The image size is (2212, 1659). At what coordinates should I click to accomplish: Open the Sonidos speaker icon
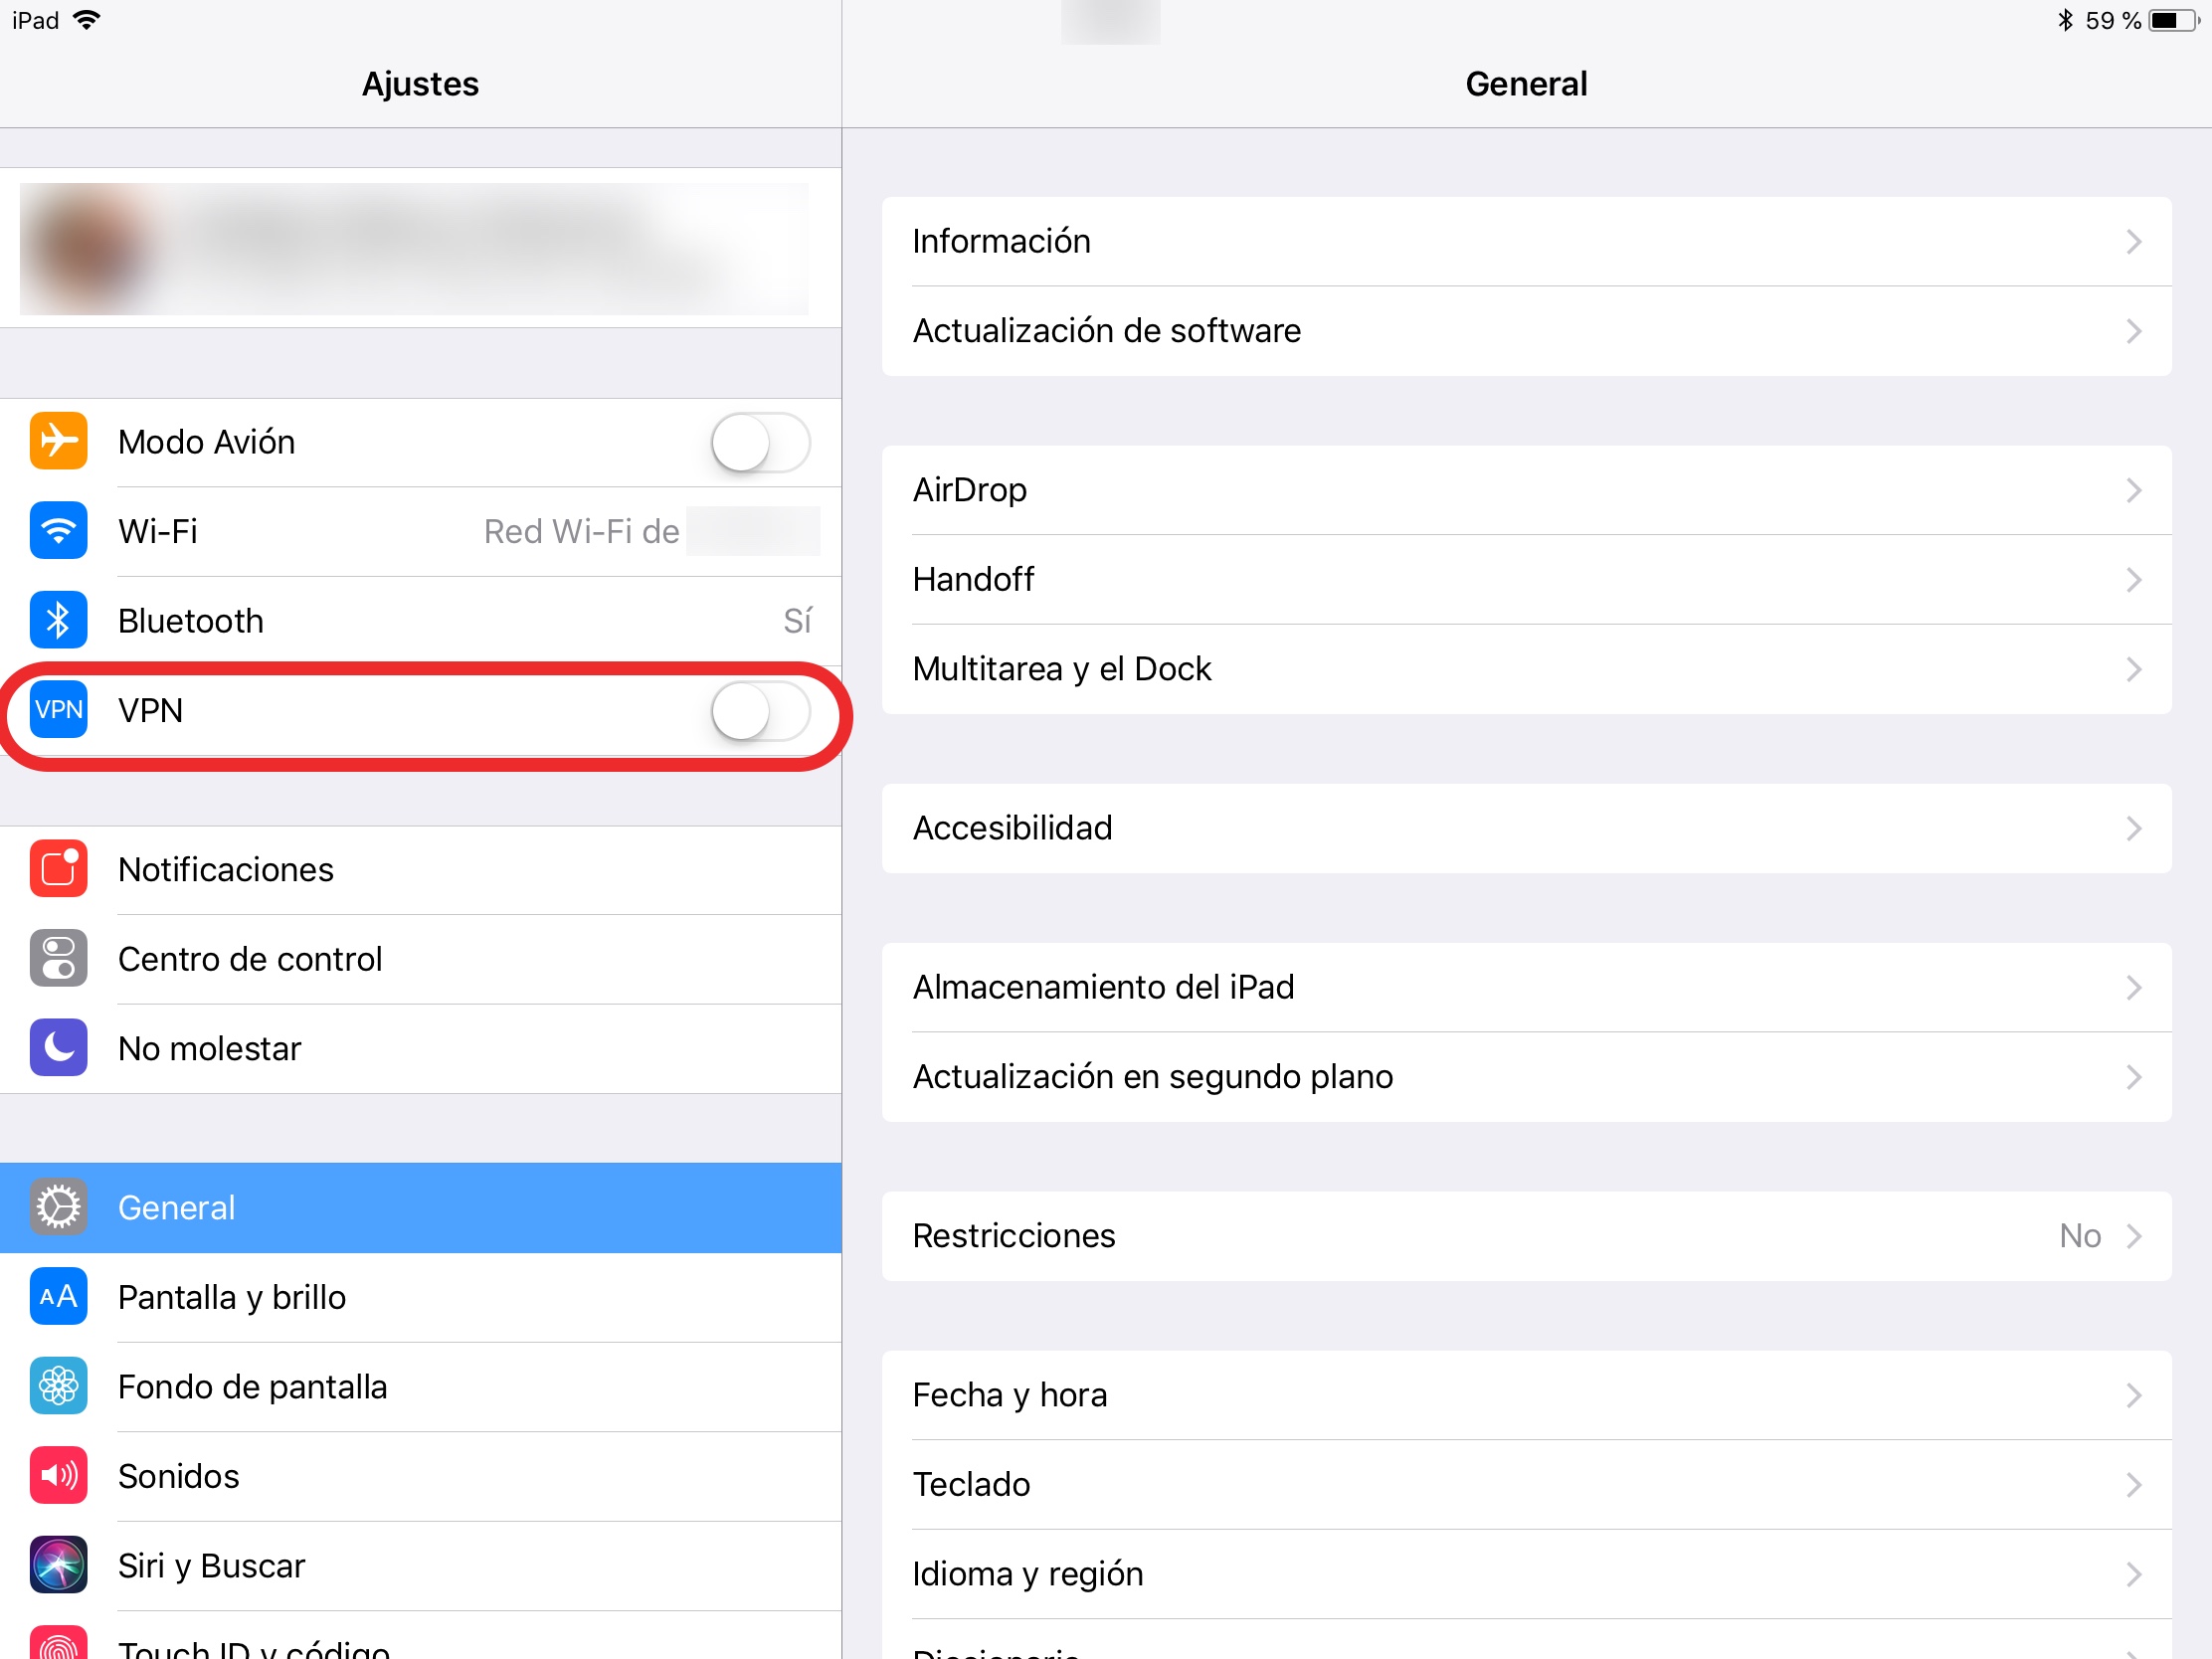(x=59, y=1476)
